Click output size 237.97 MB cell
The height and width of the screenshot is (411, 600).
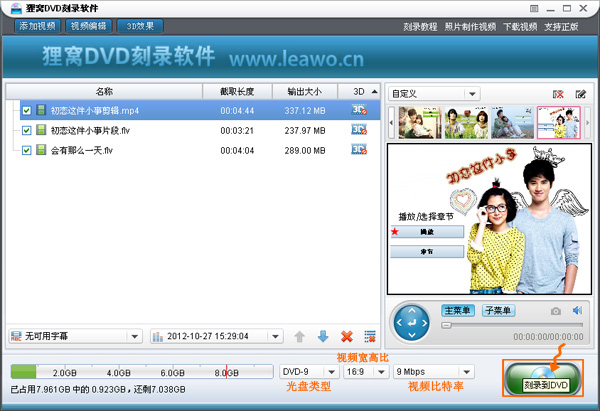pyautogui.click(x=305, y=131)
